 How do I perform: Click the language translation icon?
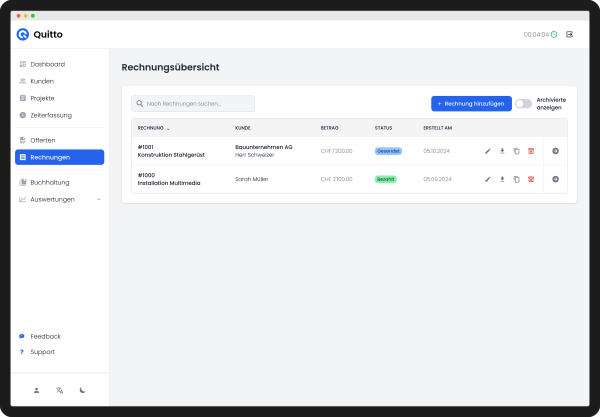[x=60, y=390]
